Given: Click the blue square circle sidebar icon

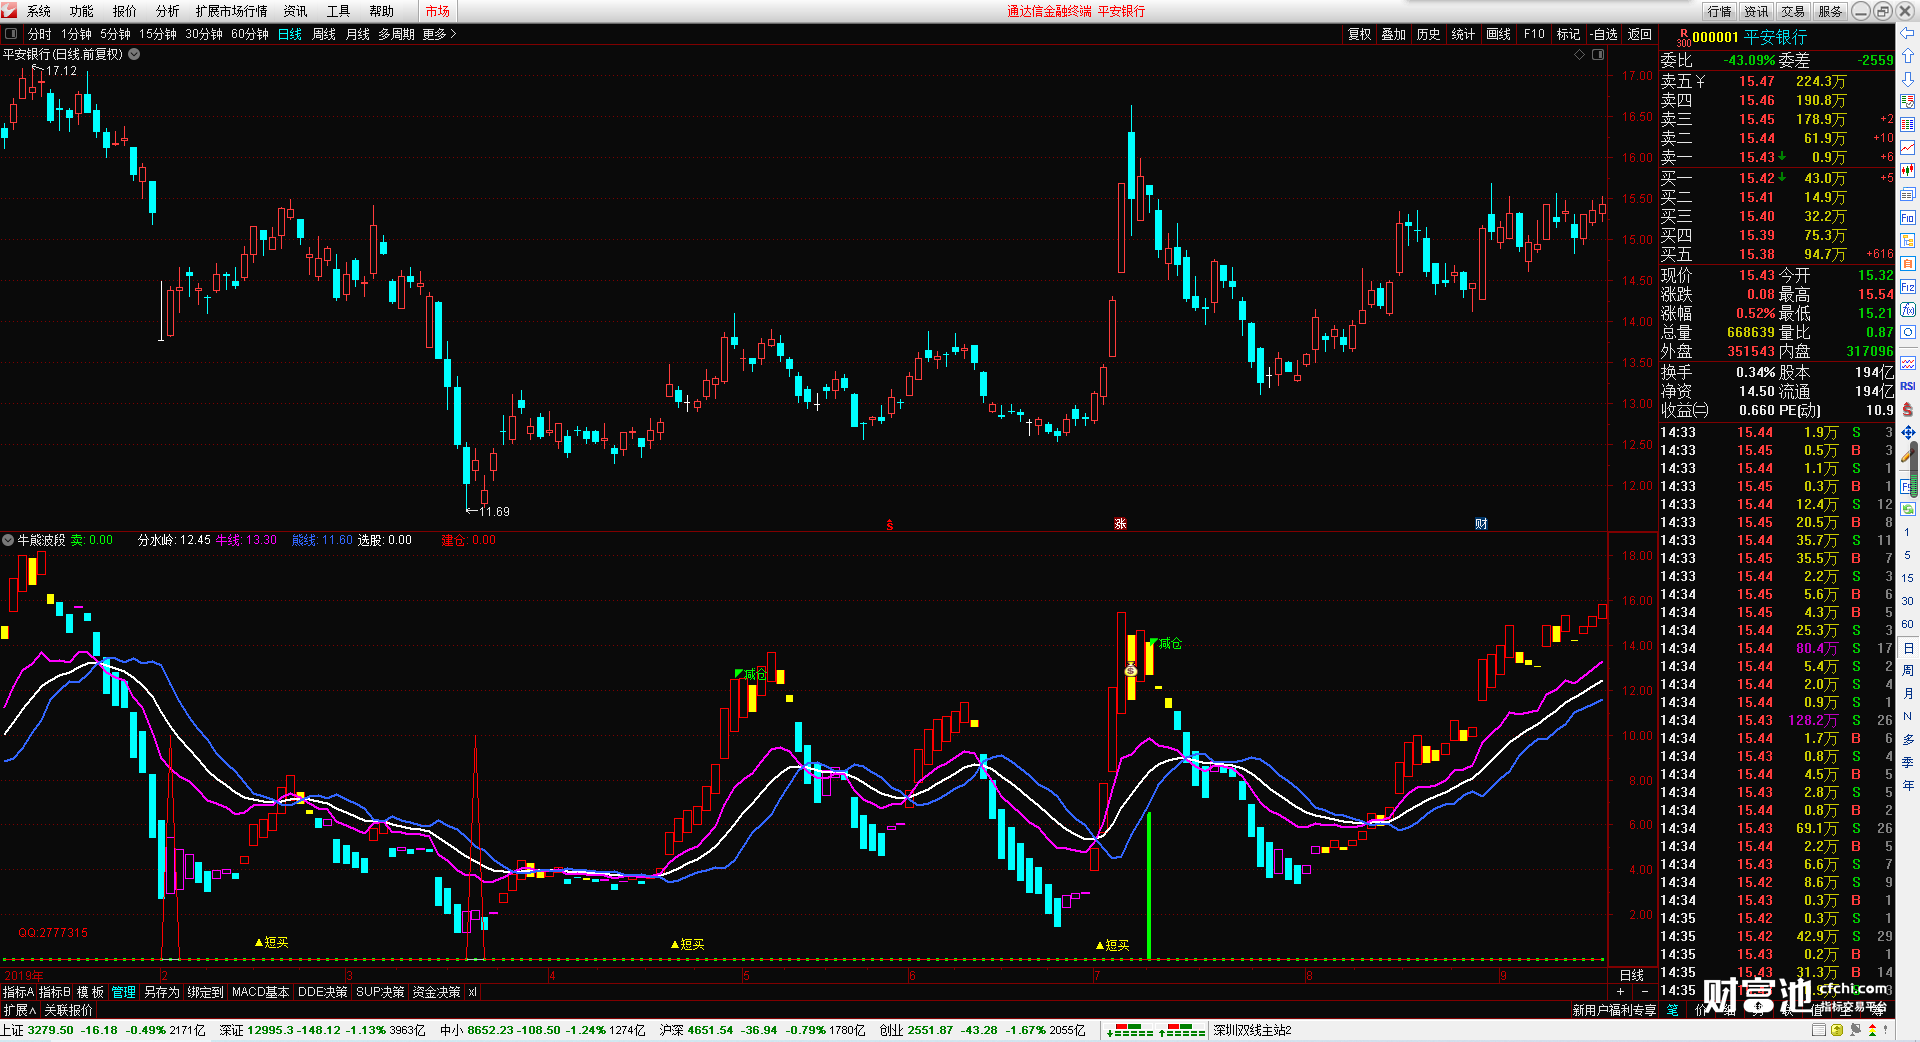Looking at the screenshot, I should coord(1908,332).
